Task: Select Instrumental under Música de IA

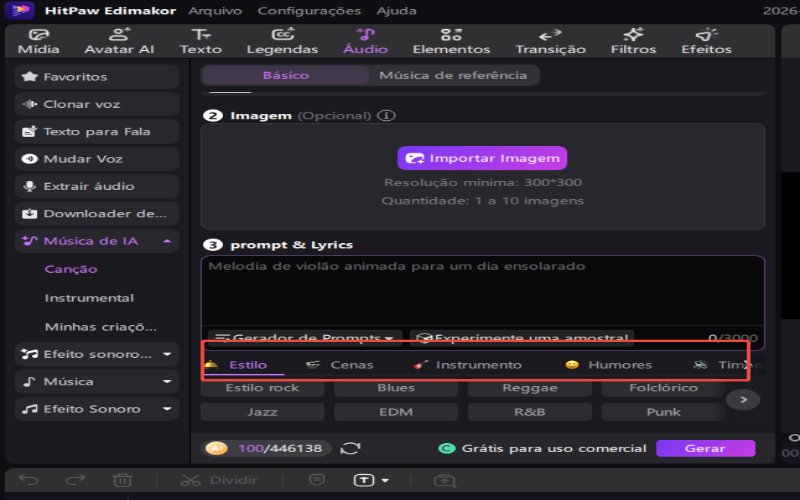Action: tap(89, 297)
